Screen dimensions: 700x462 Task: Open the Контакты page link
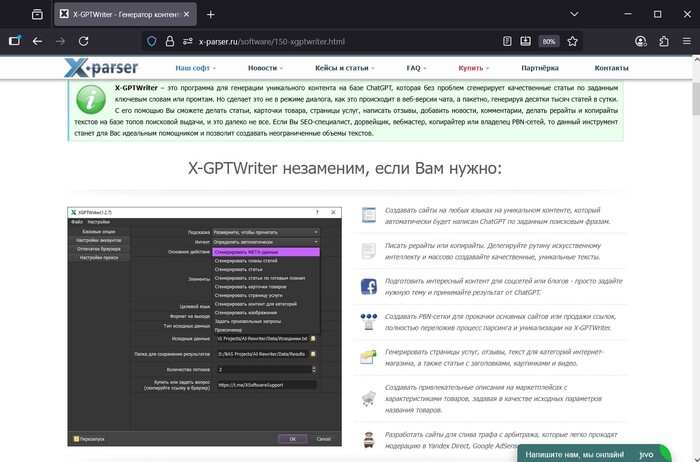click(x=611, y=67)
